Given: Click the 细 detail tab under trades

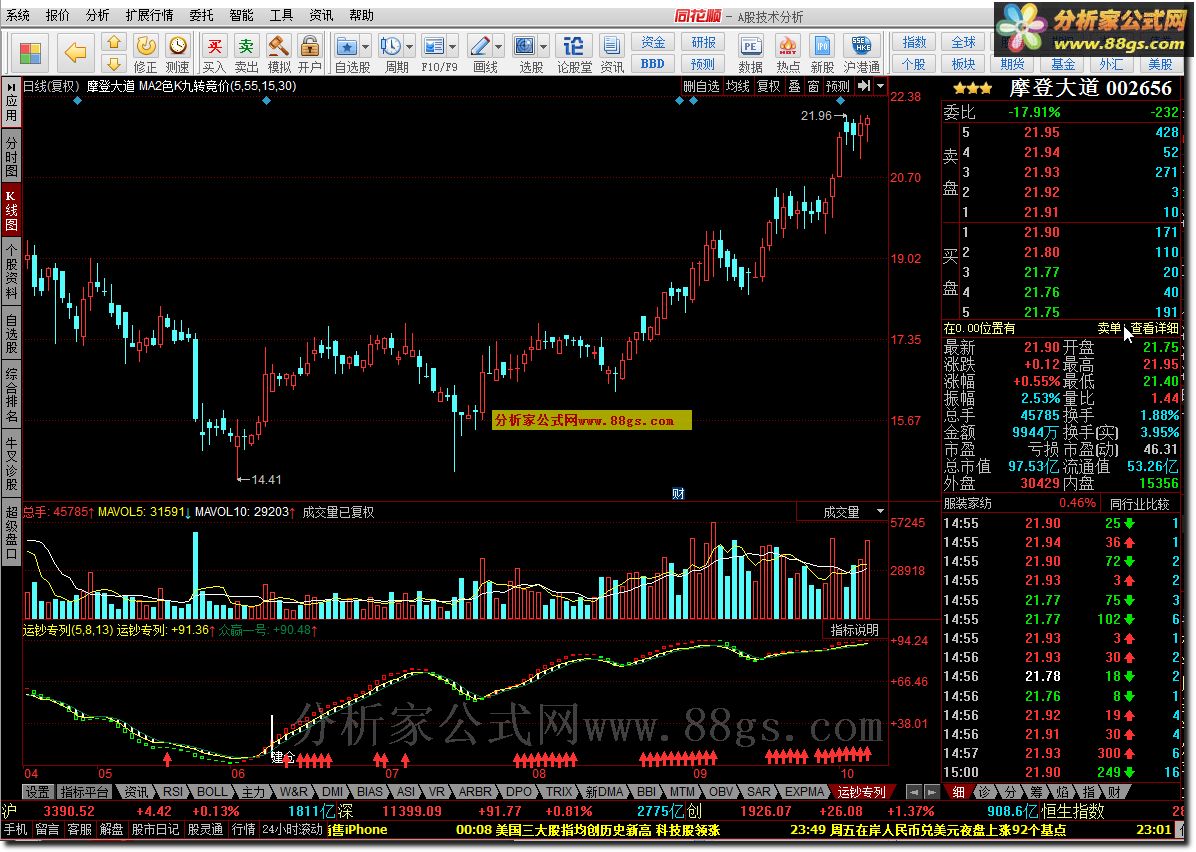Looking at the screenshot, I should [959, 792].
